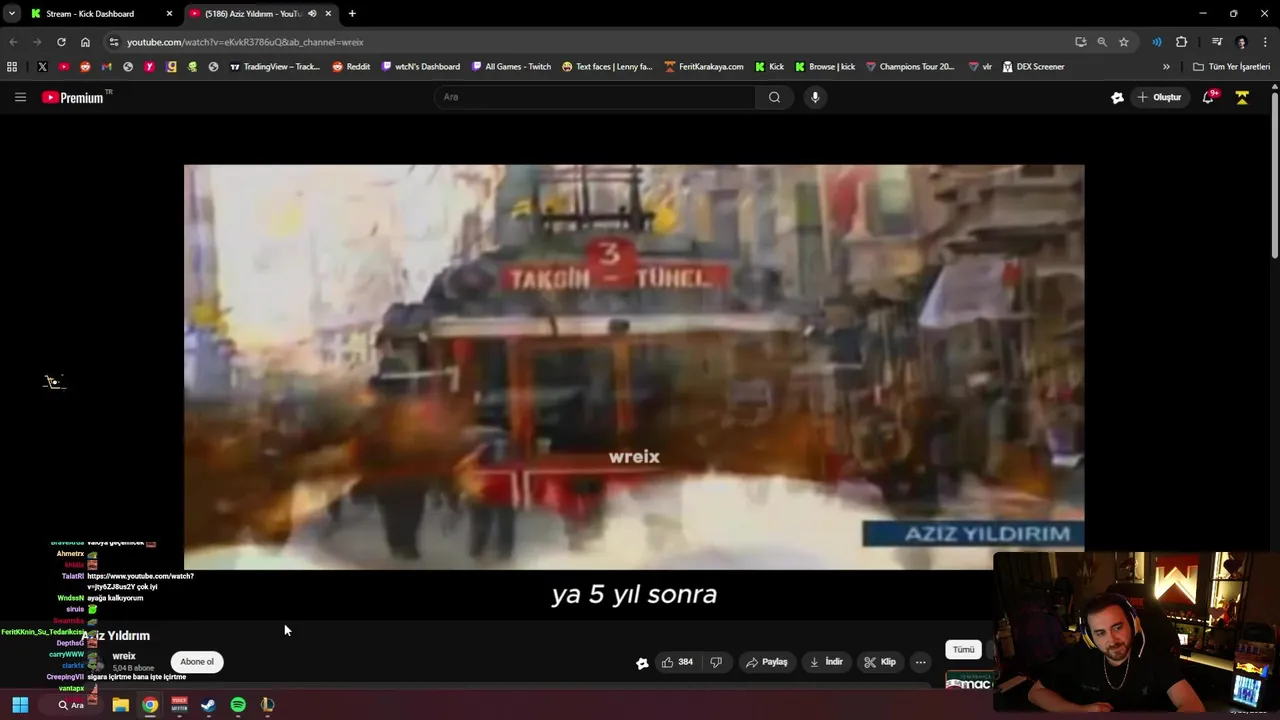Open DEX Screener bookmark

1034,67
